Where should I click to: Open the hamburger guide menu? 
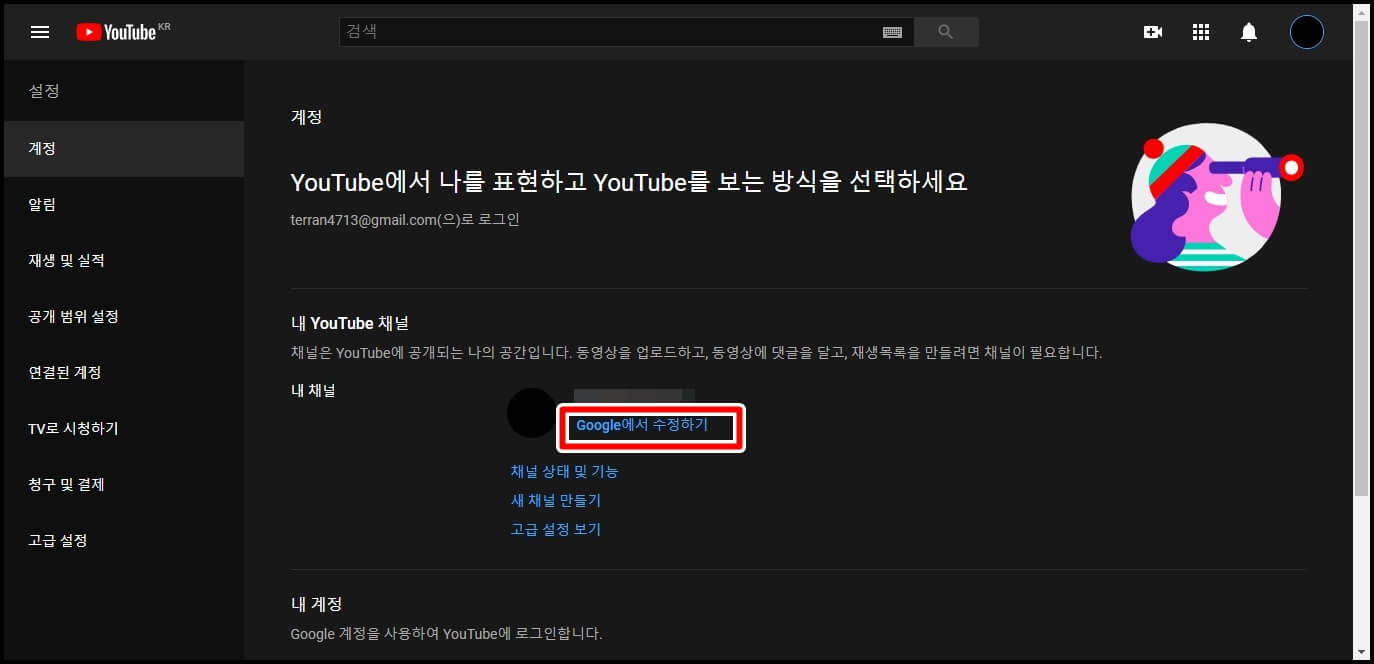coord(40,32)
